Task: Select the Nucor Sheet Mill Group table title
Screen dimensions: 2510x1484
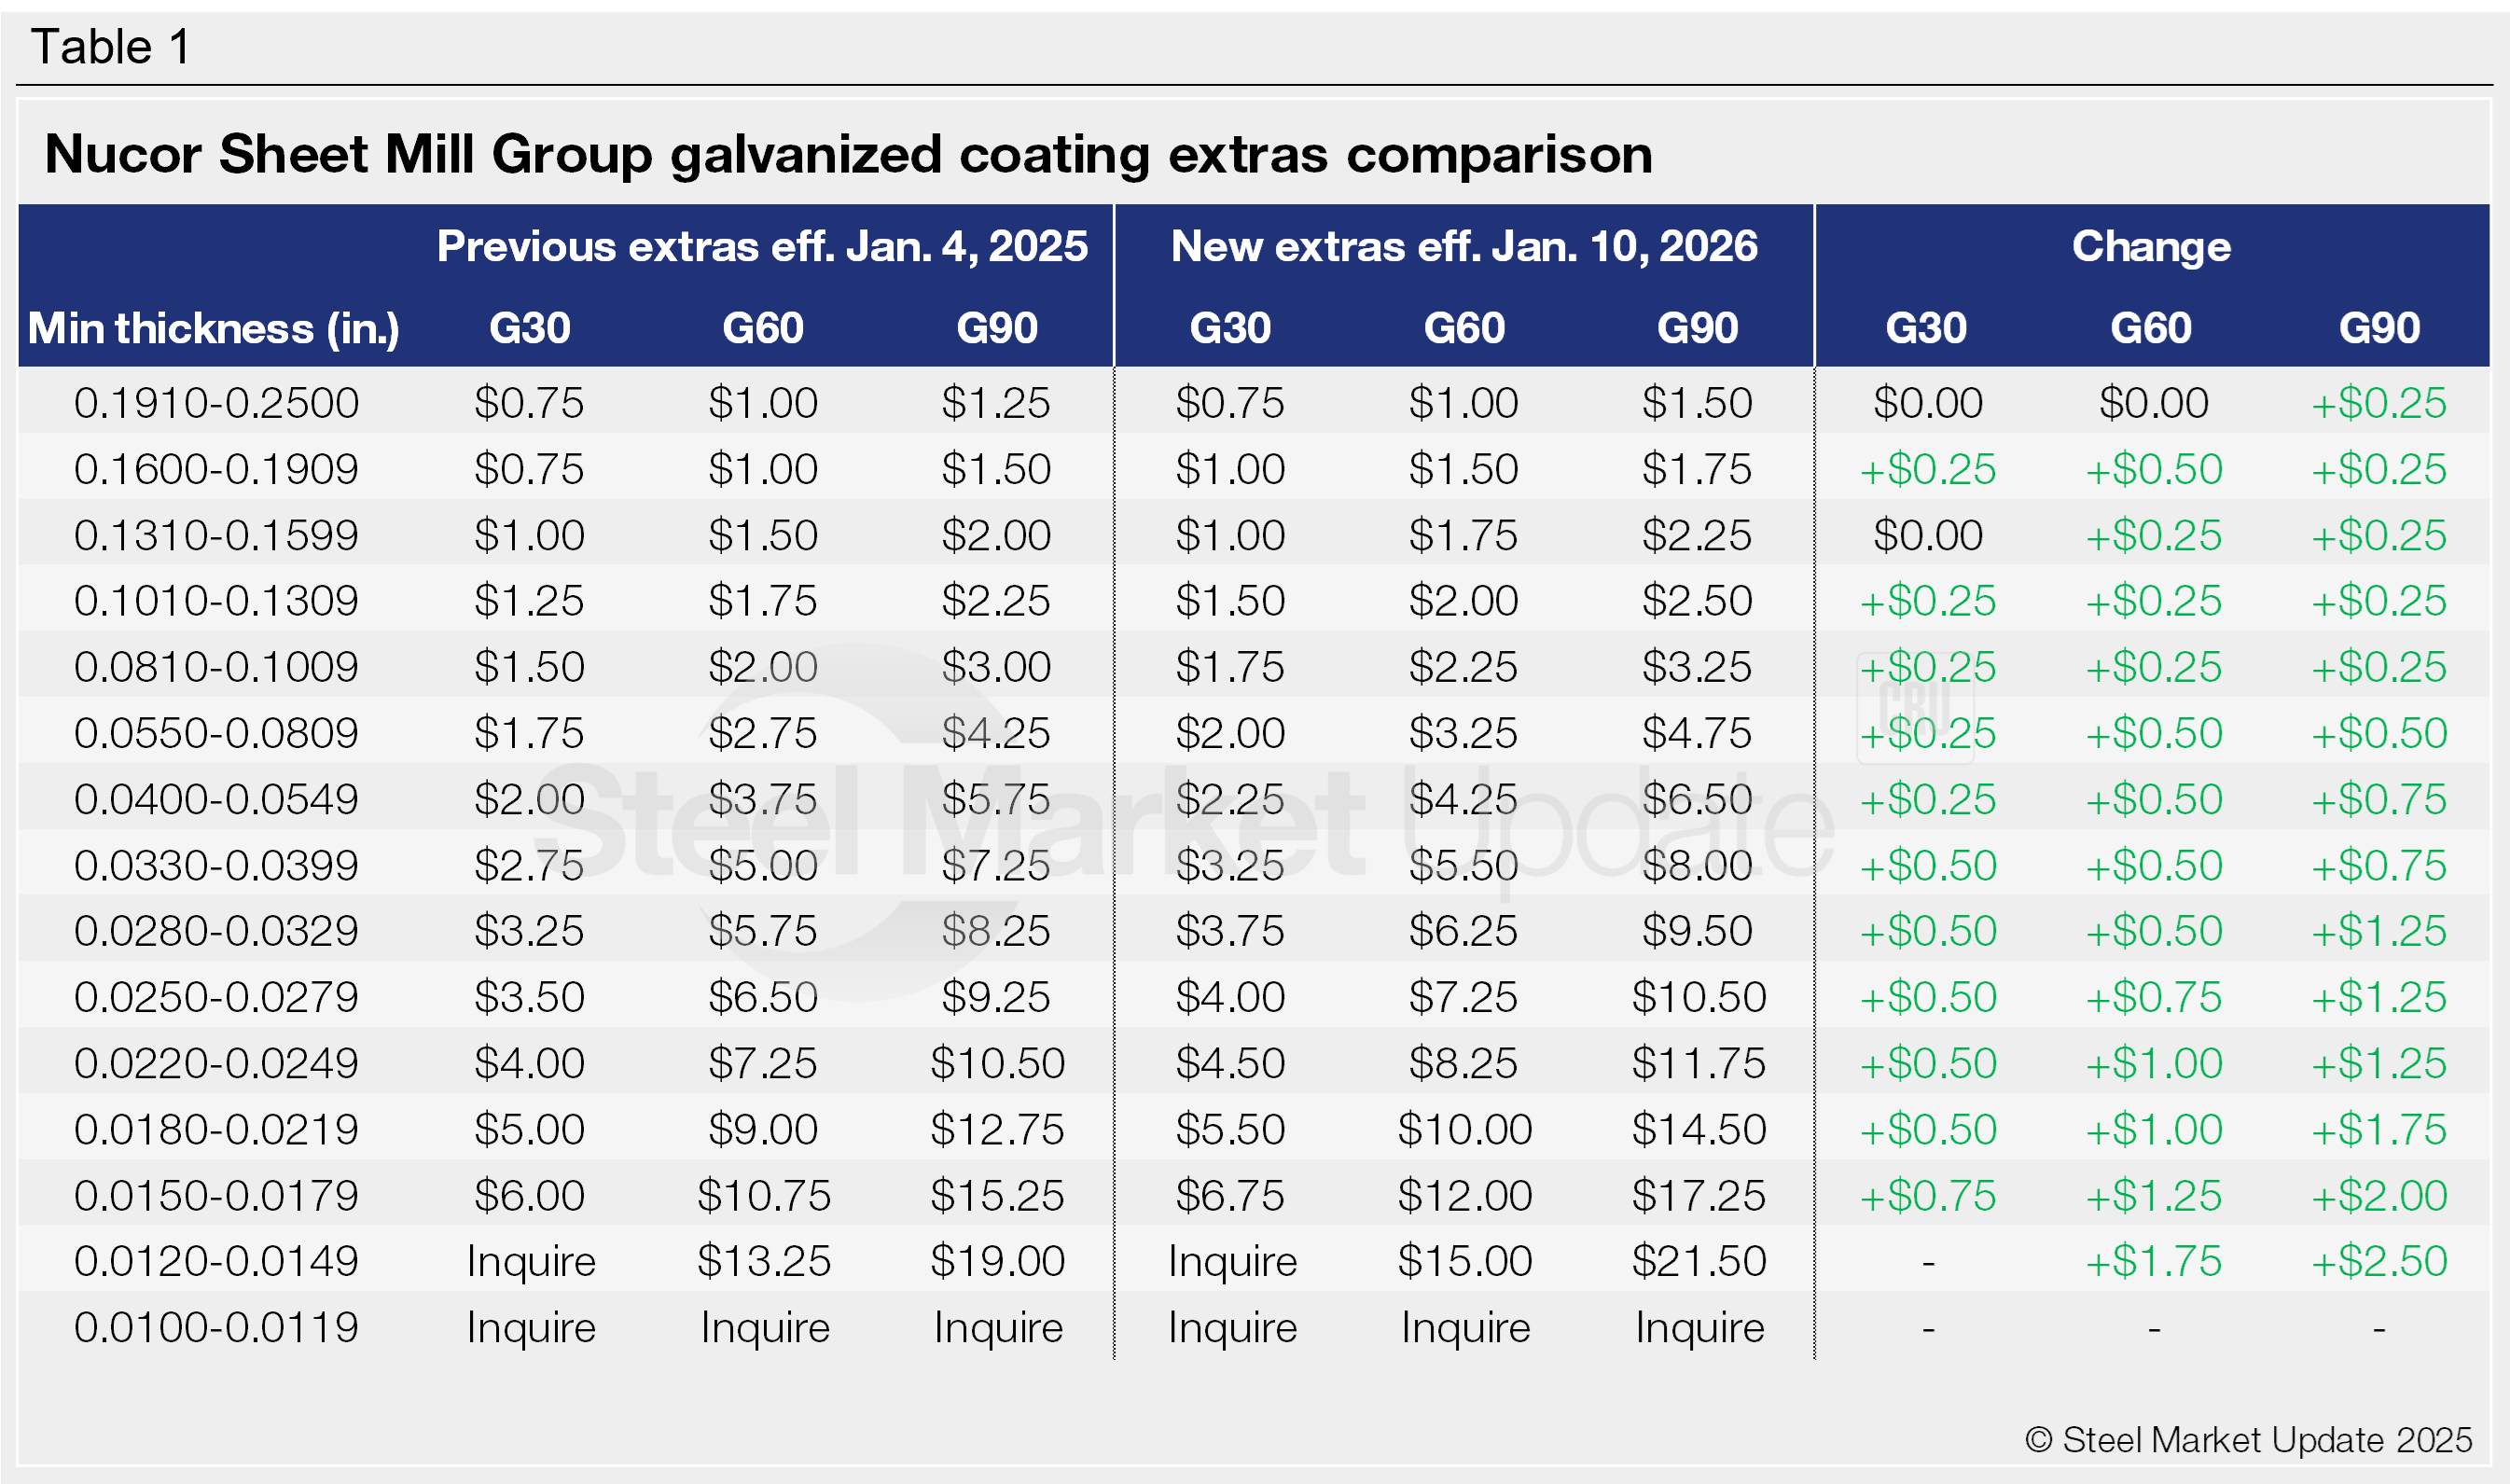Action: point(848,155)
